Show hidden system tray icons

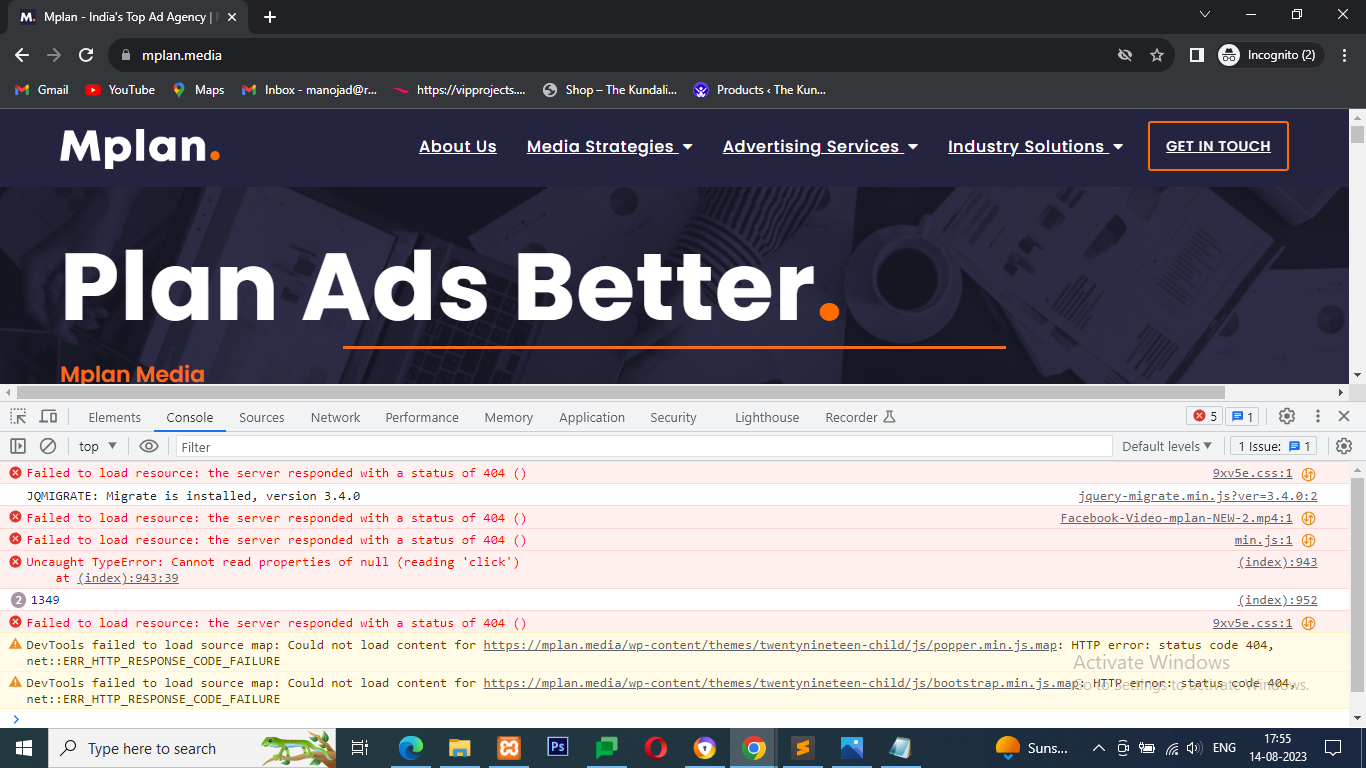coord(1098,748)
